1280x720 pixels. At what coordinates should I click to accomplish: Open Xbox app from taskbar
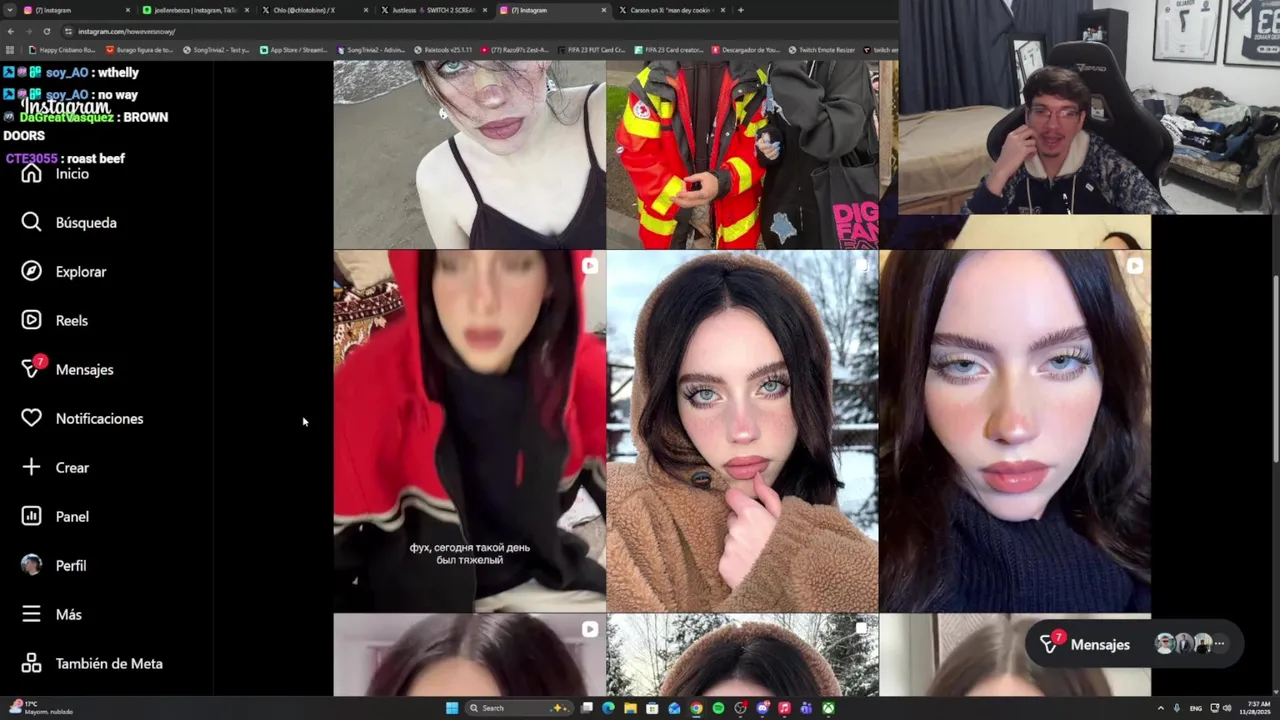pos(828,708)
